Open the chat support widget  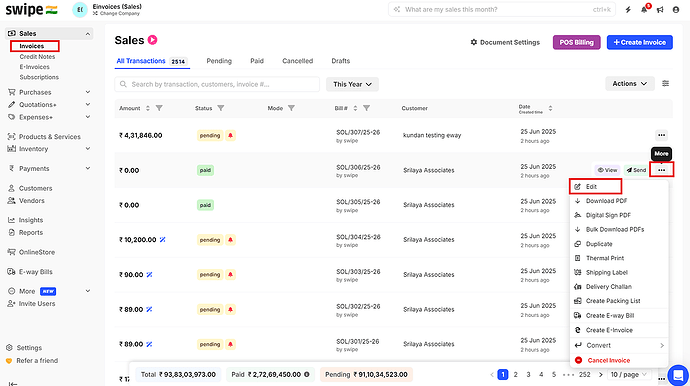click(678, 375)
